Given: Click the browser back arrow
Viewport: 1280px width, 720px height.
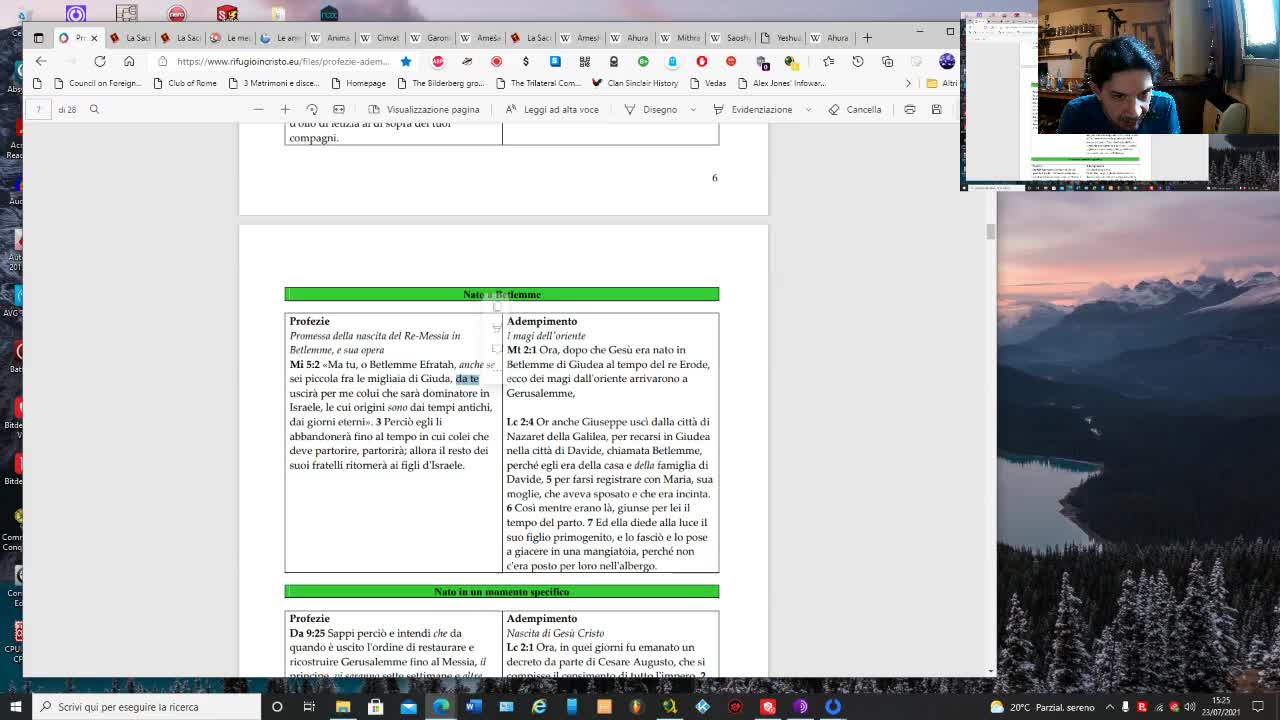Looking at the screenshot, I should [x=41, y=61].
